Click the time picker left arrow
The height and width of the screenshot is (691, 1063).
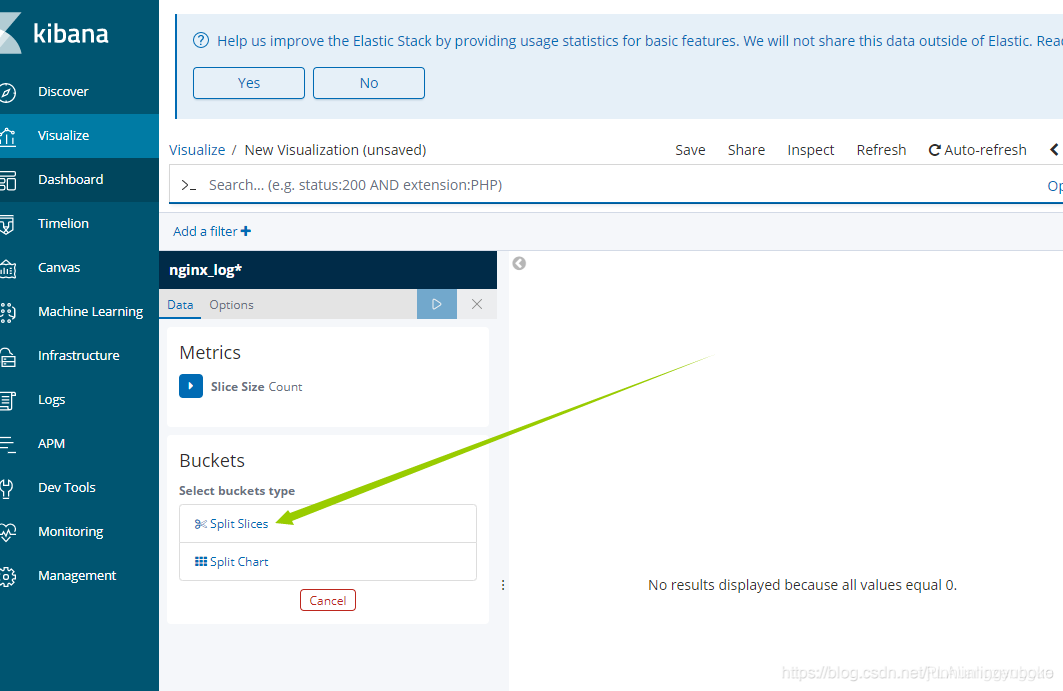[1054, 150]
